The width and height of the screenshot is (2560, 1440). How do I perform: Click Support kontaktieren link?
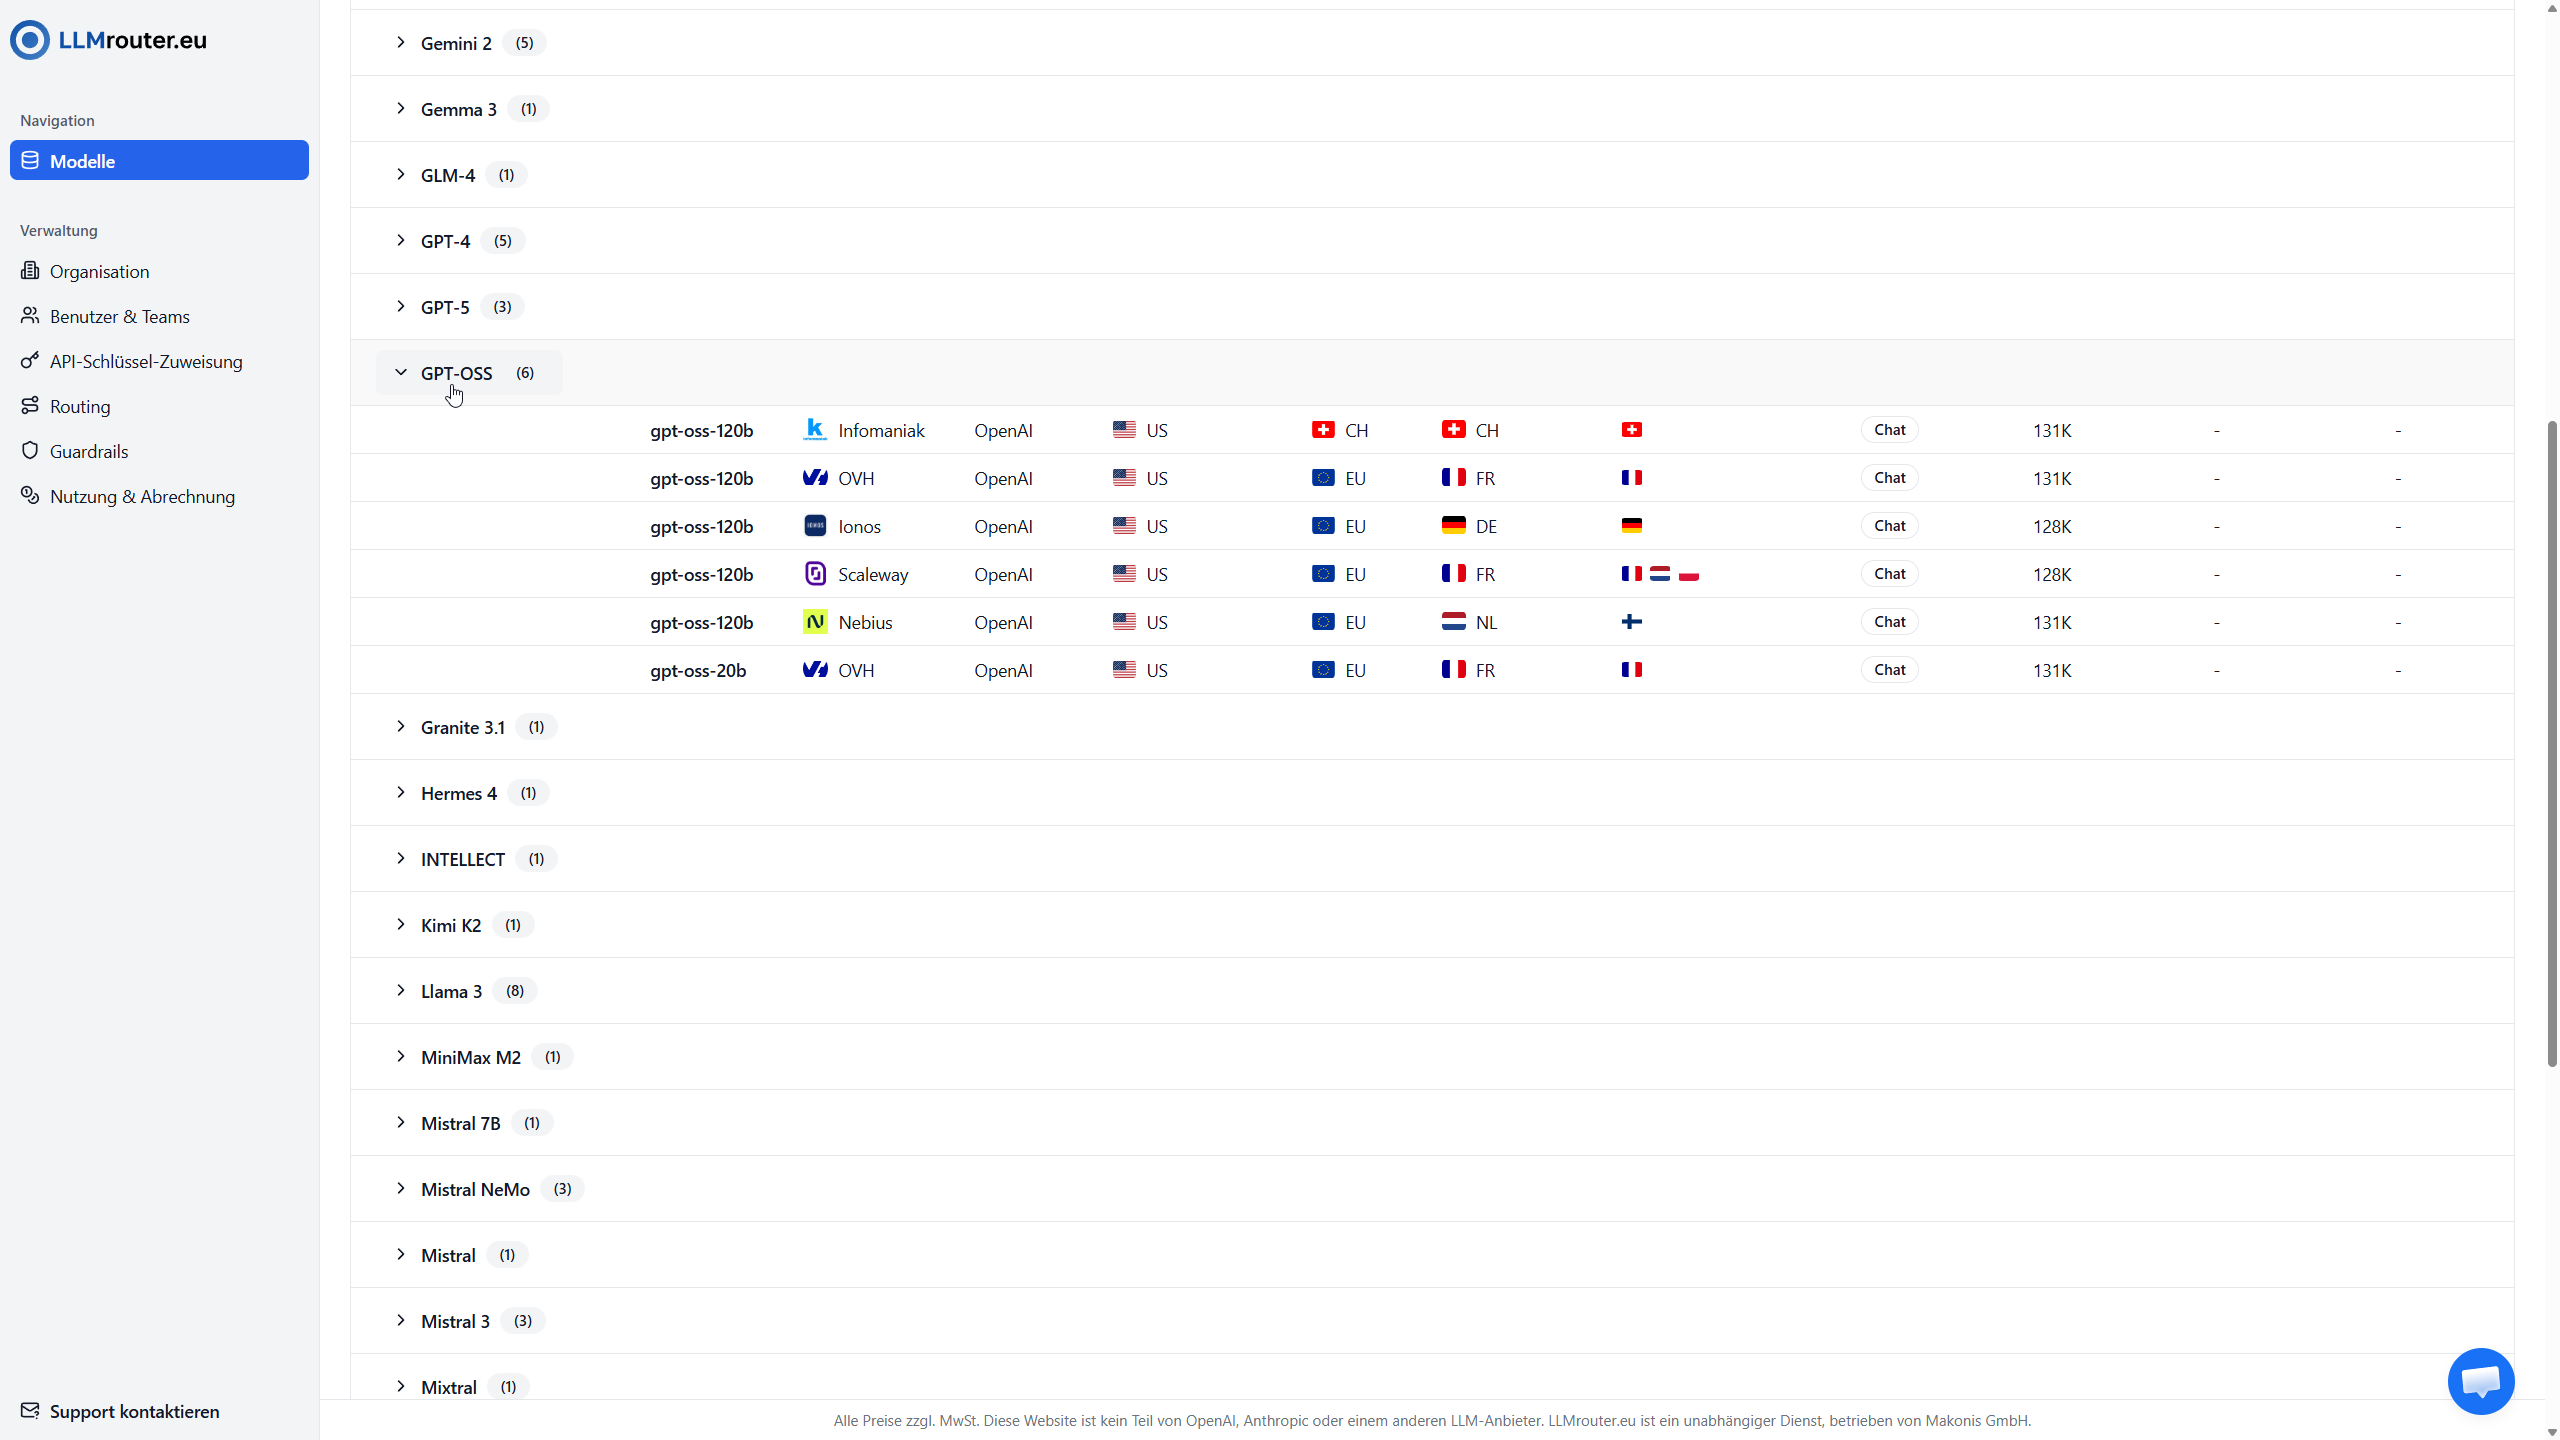point(134,1411)
